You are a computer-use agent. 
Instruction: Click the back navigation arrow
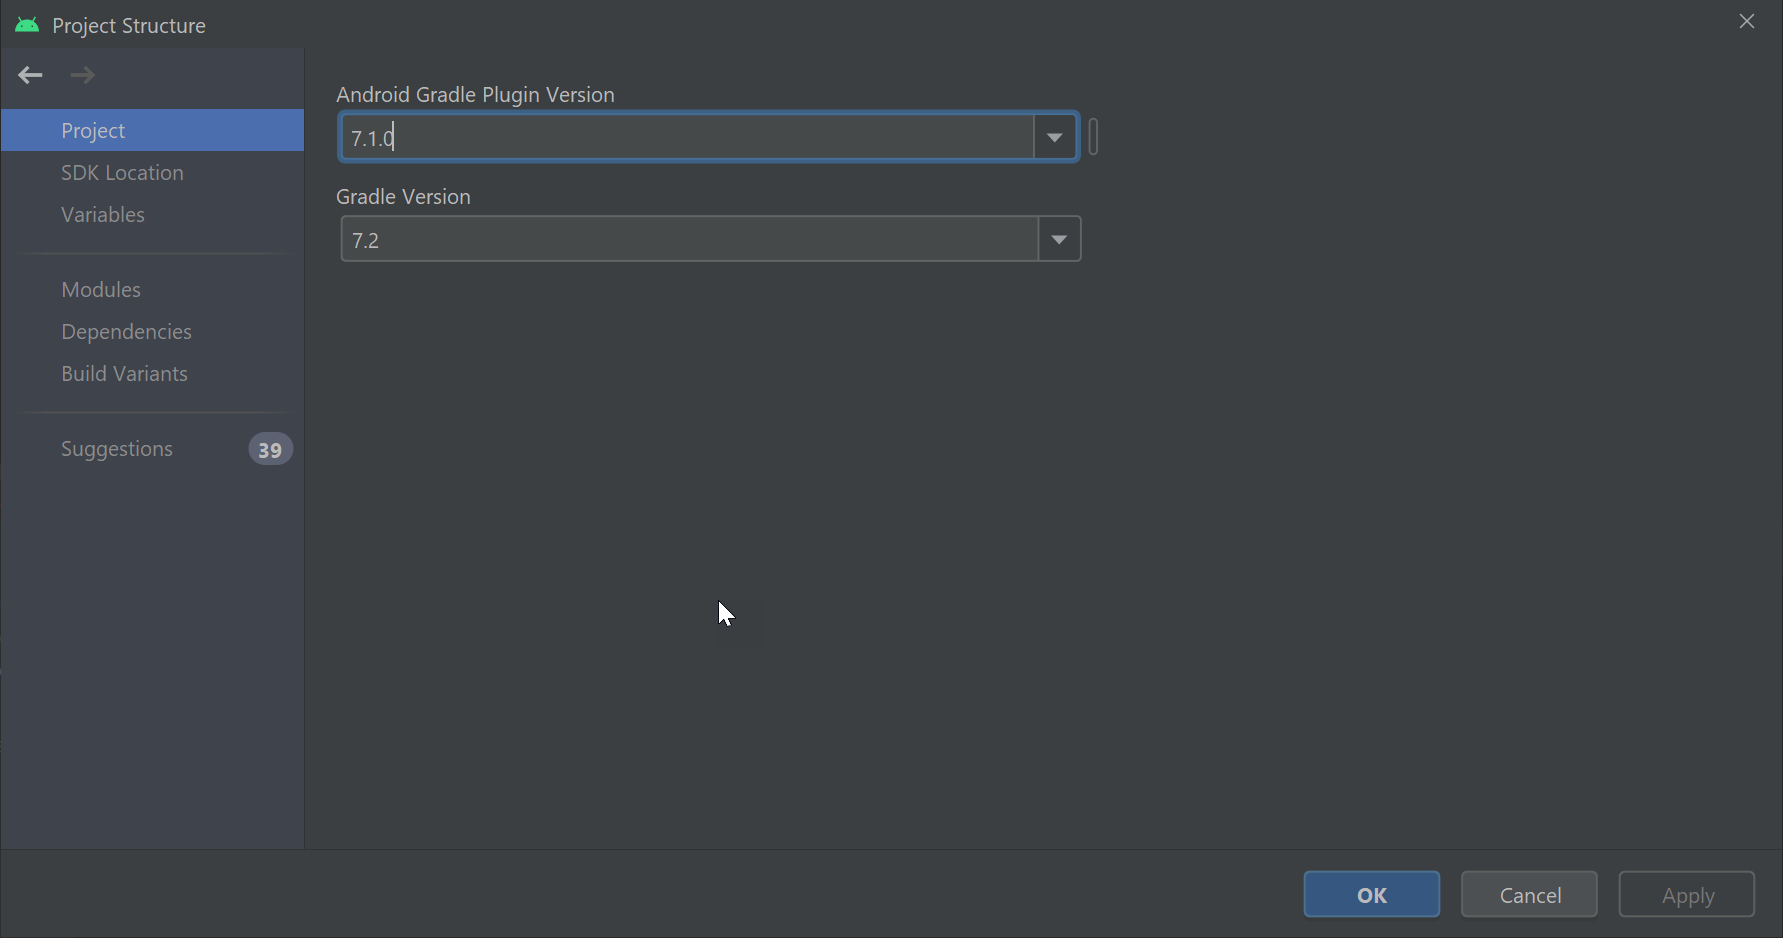pyautogui.click(x=30, y=75)
